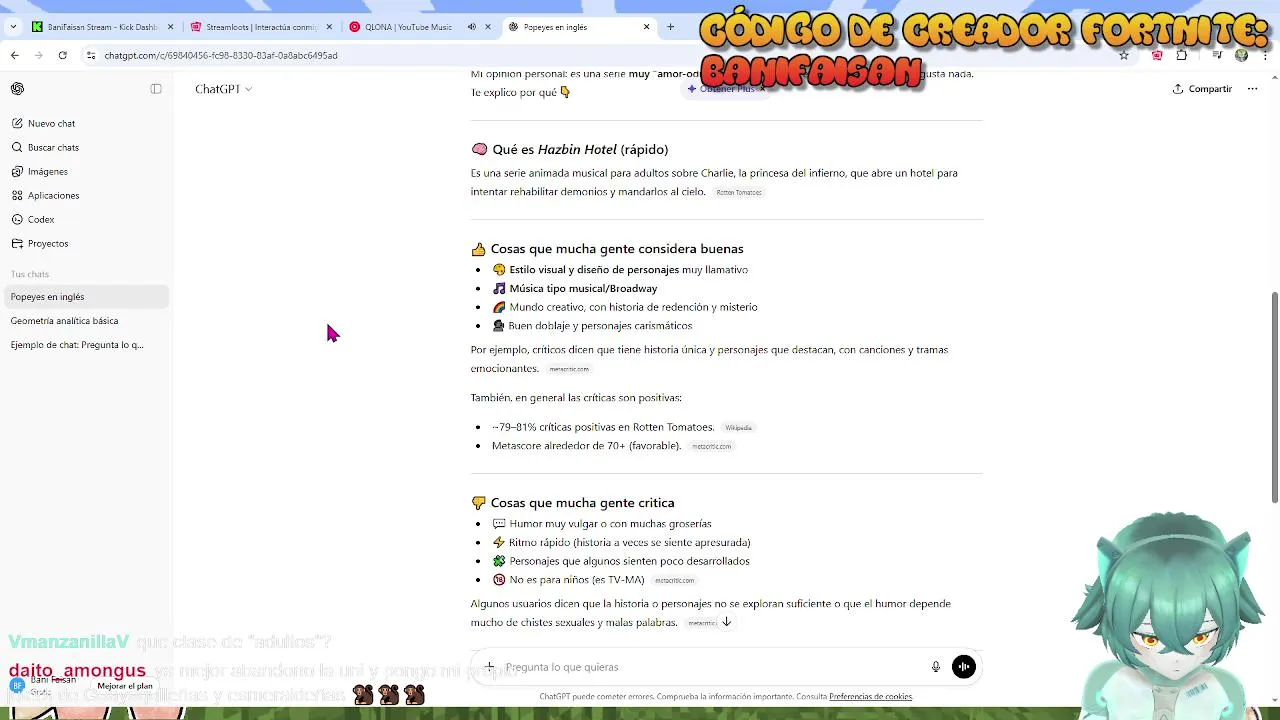Open the conversation three-dot options menu

click(1252, 89)
